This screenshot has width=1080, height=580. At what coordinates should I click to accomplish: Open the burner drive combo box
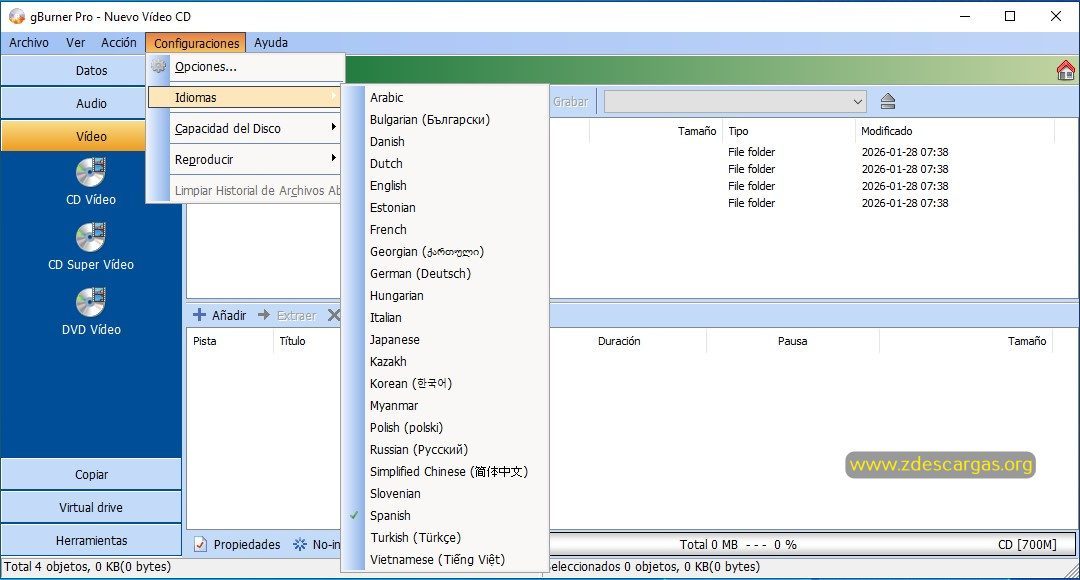(736, 102)
